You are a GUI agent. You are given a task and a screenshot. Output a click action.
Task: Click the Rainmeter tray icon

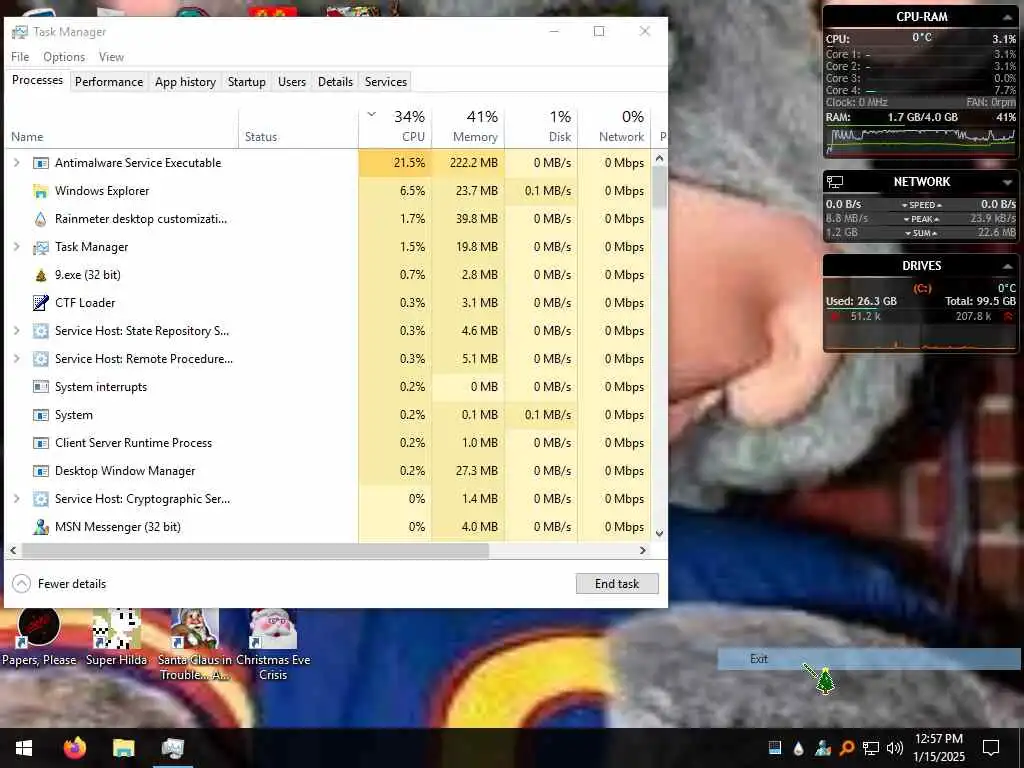click(798, 748)
